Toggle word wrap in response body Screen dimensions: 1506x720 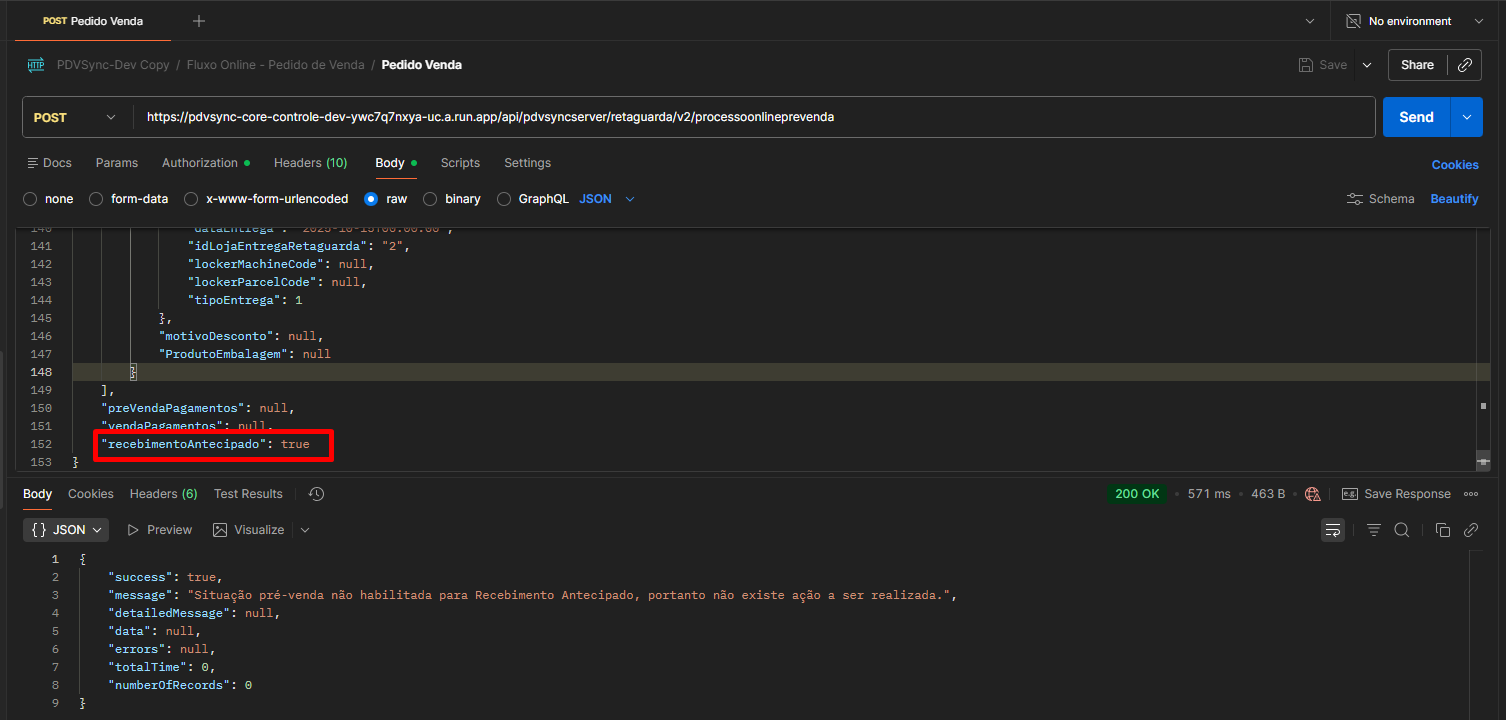[1333, 530]
